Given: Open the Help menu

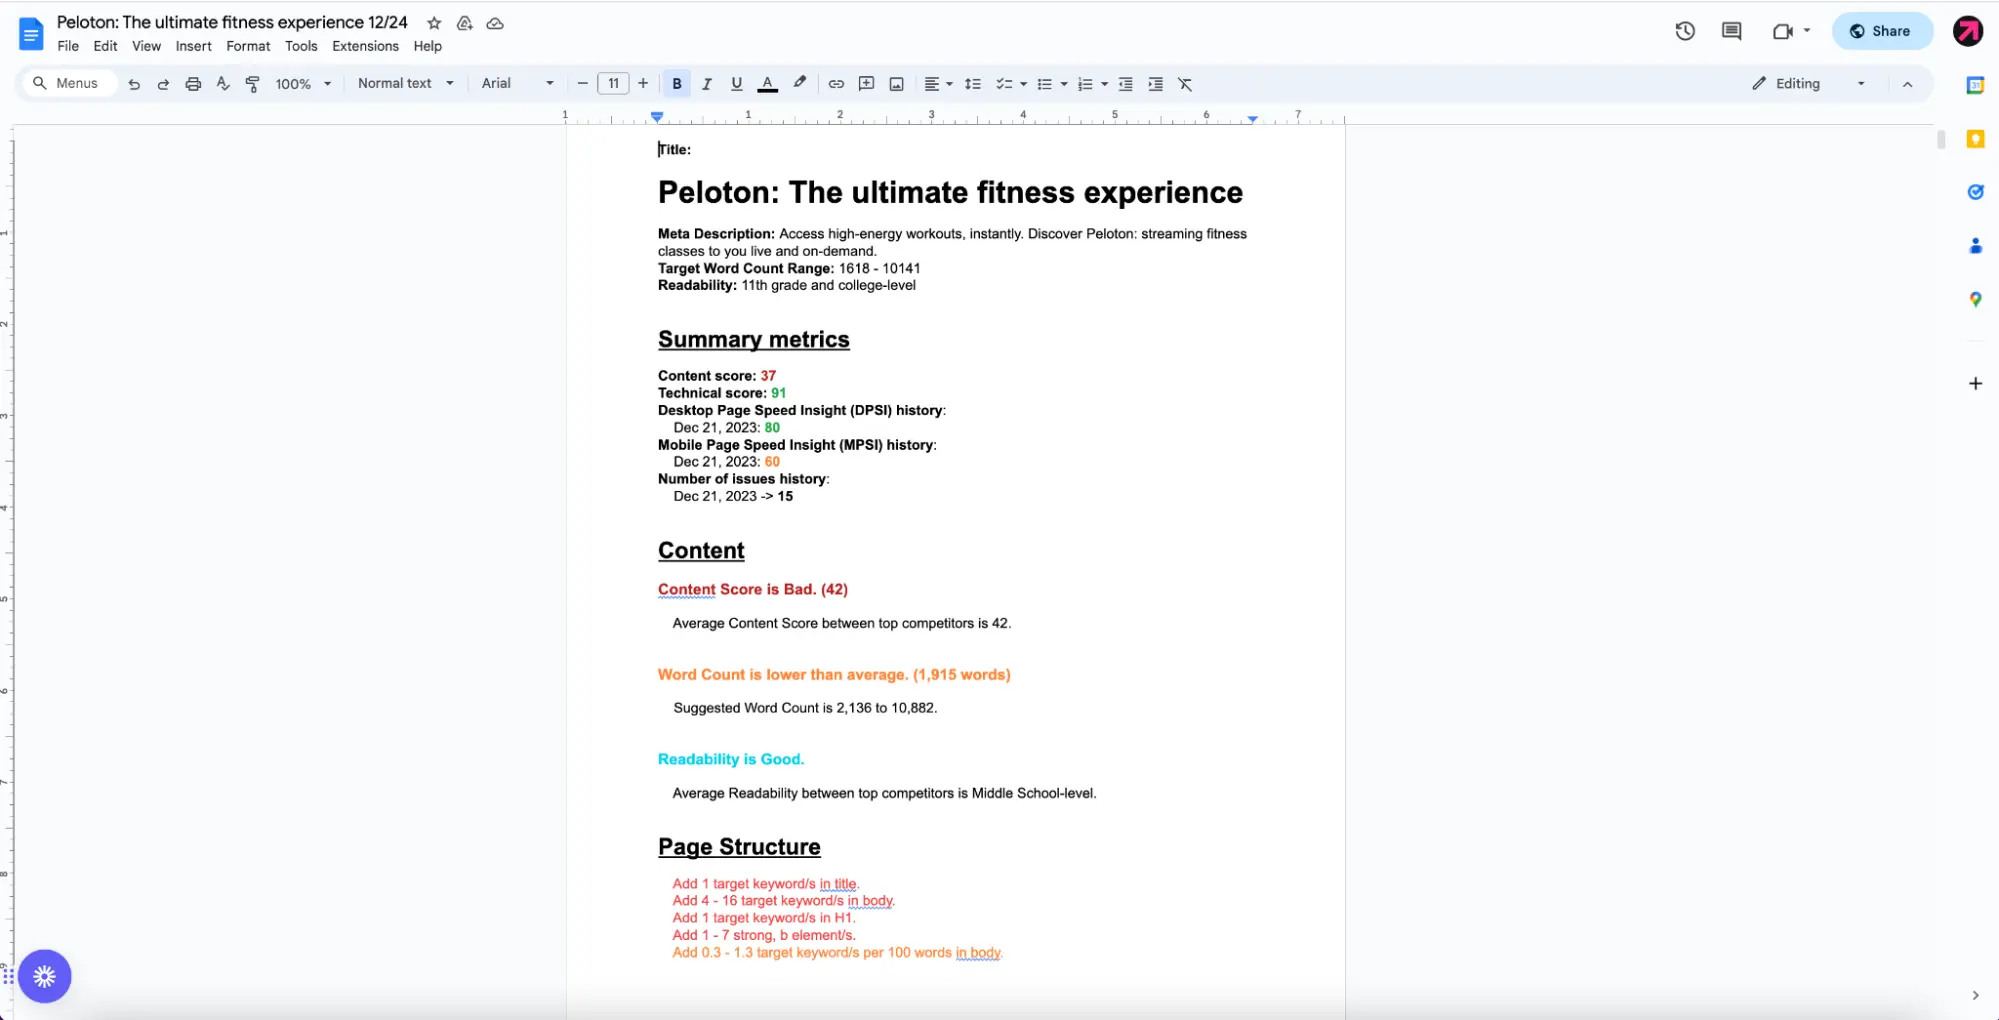Looking at the screenshot, I should [427, 46].
